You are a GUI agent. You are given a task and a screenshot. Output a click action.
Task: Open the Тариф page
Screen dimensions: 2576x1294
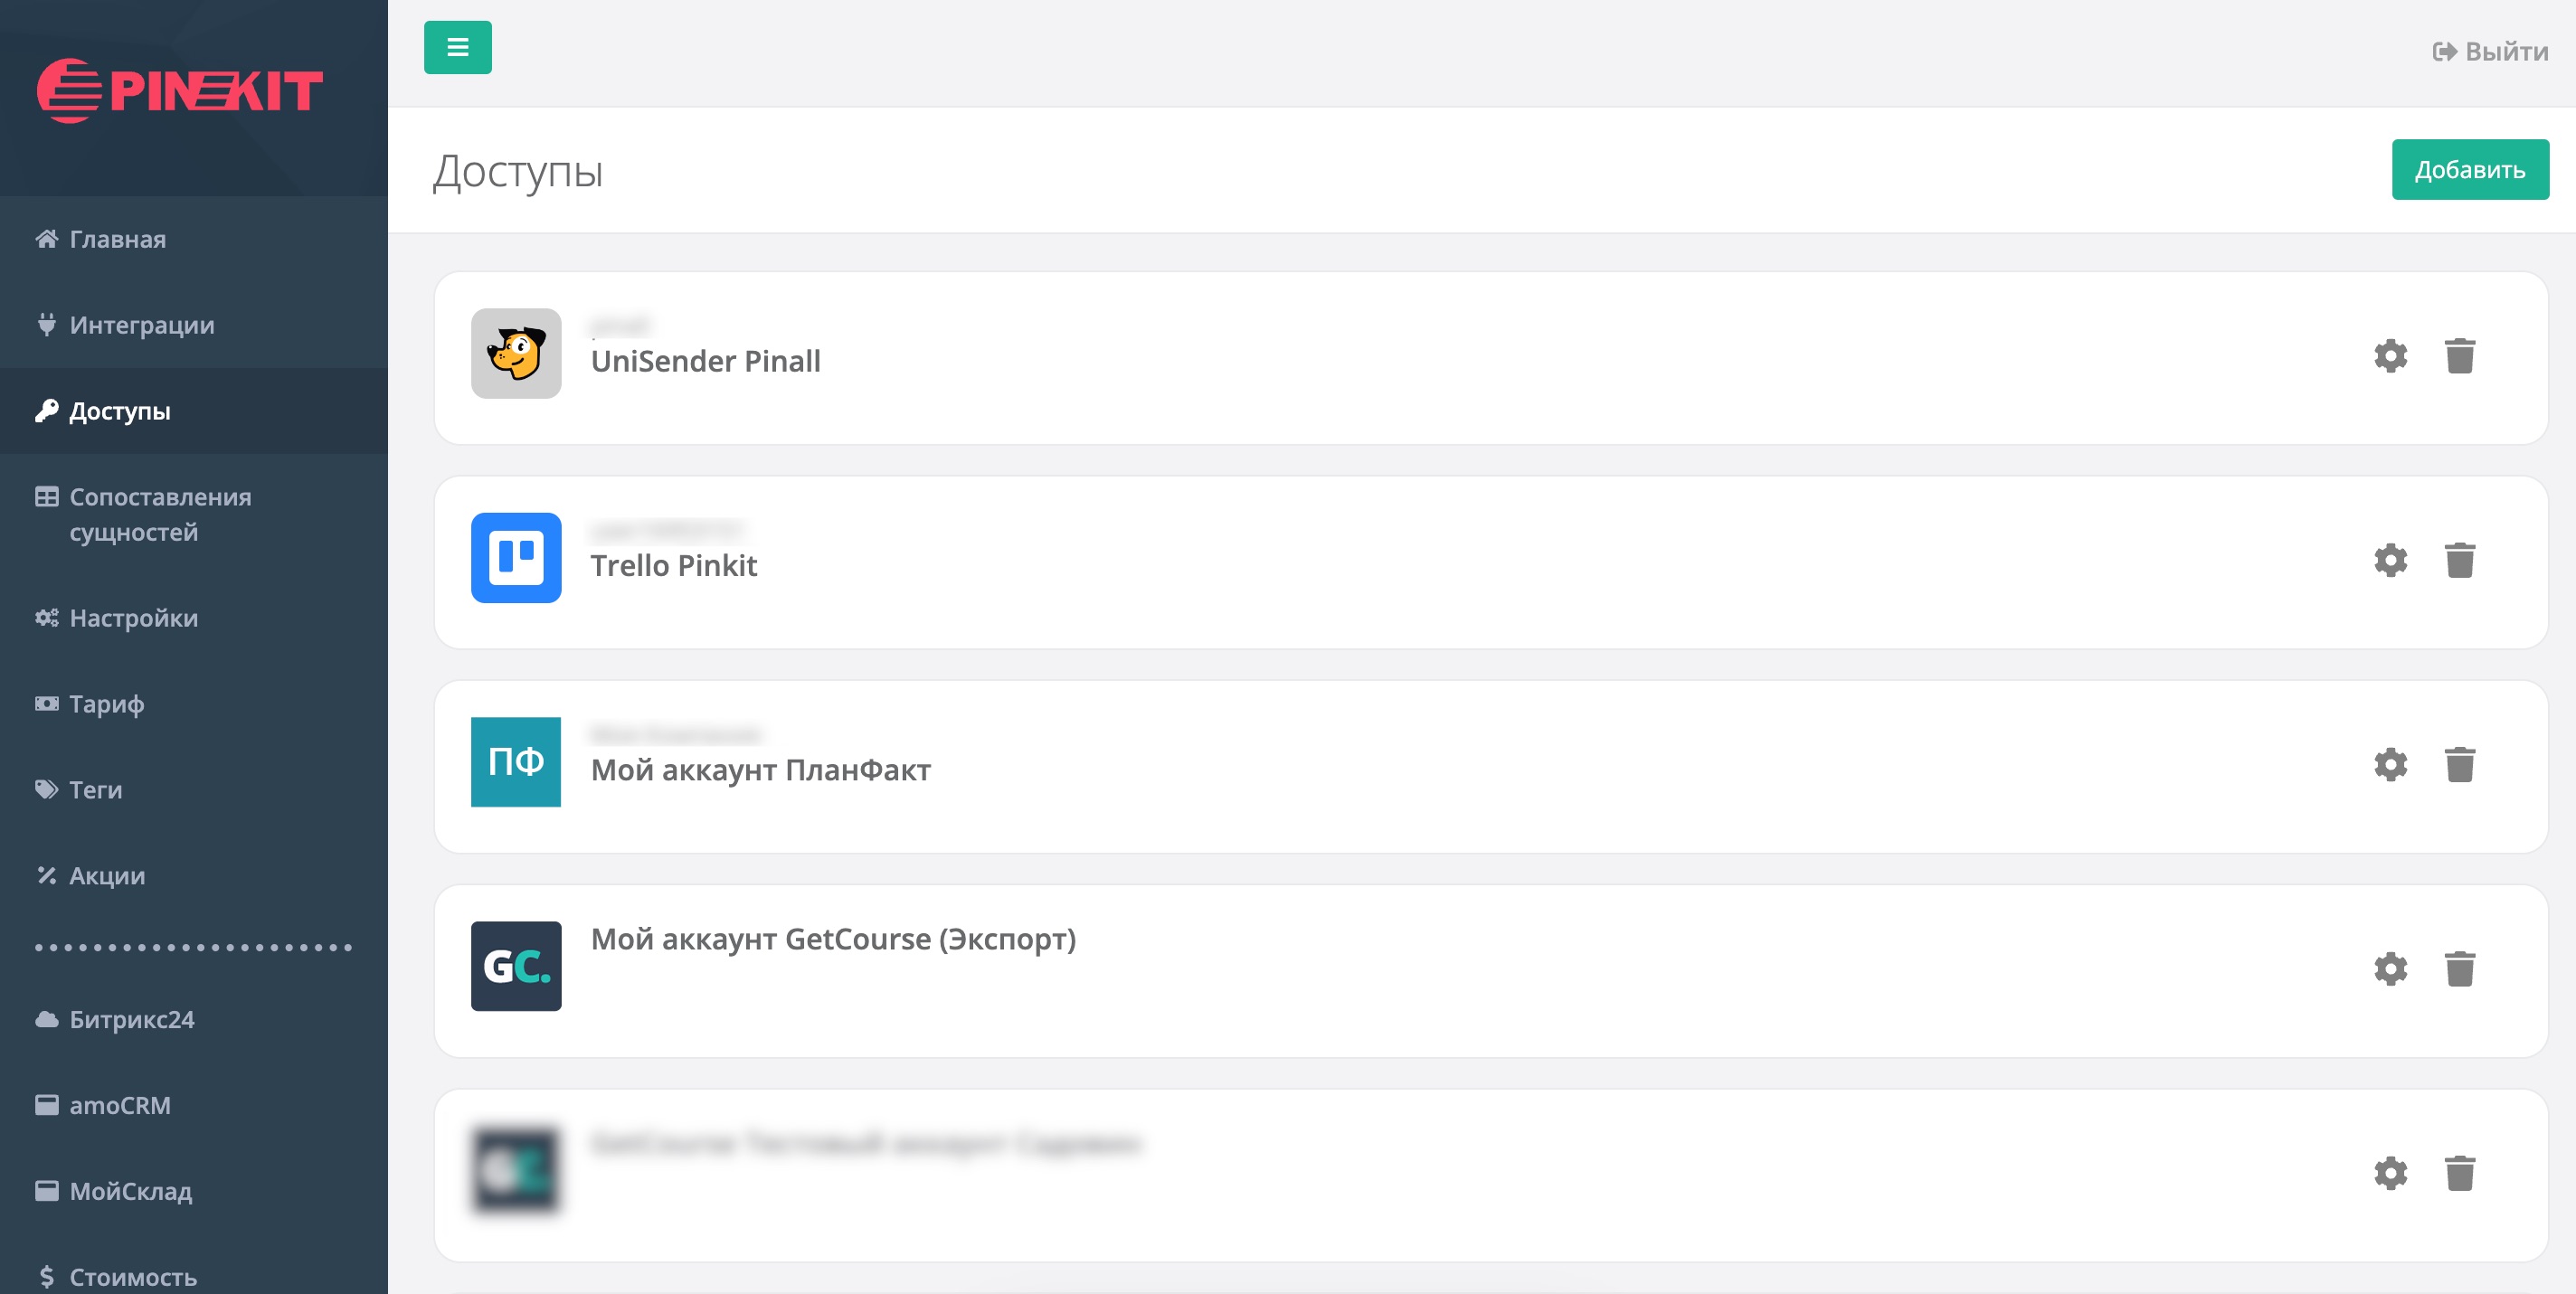pyautogui.click(x=106, y=704)
